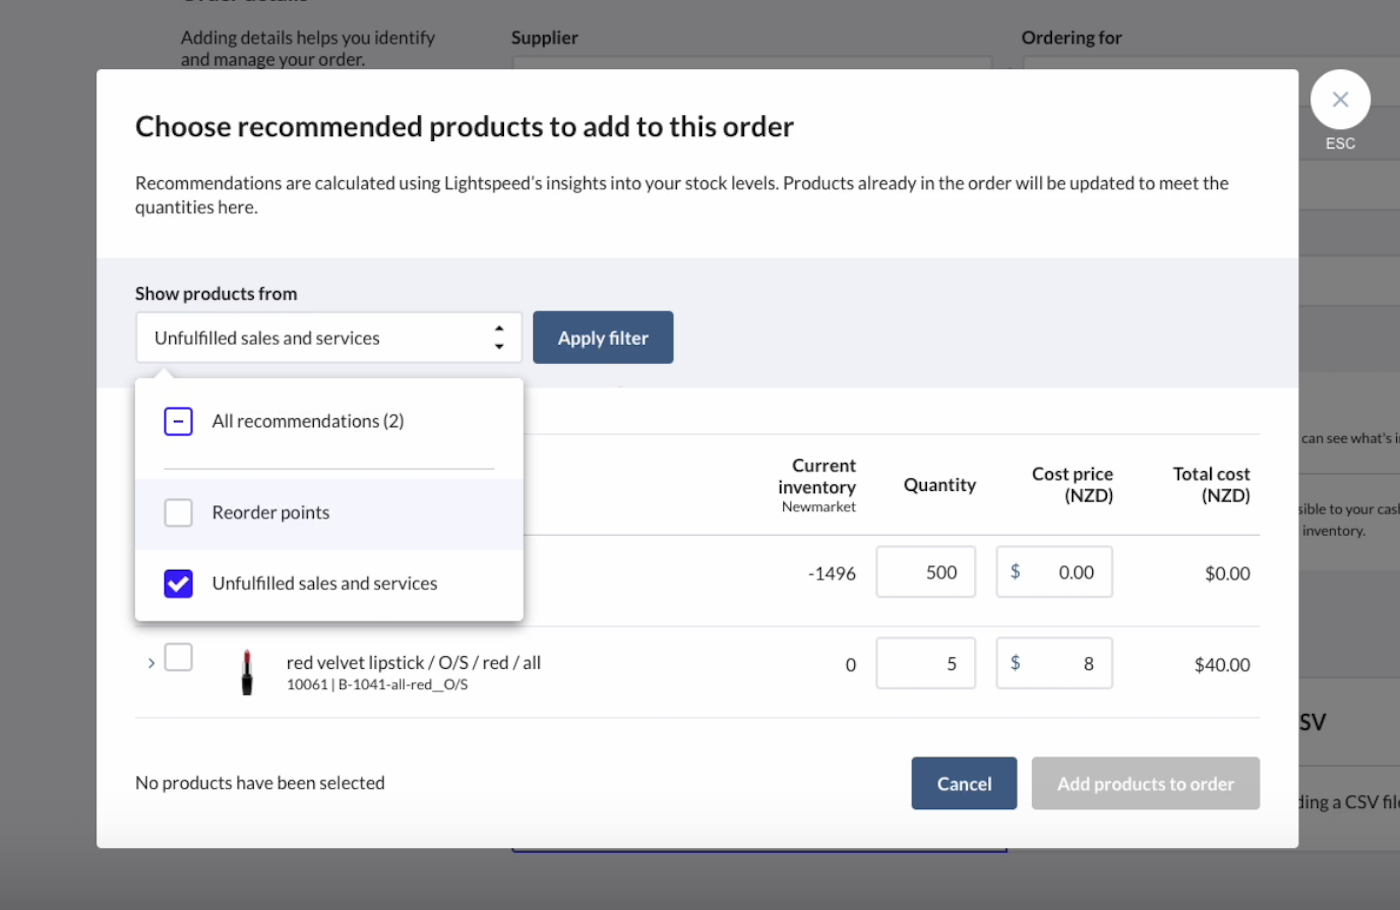Enable the Reorder points checkbox
Viewport: 1400px width, 910px height.
(178, 512)
